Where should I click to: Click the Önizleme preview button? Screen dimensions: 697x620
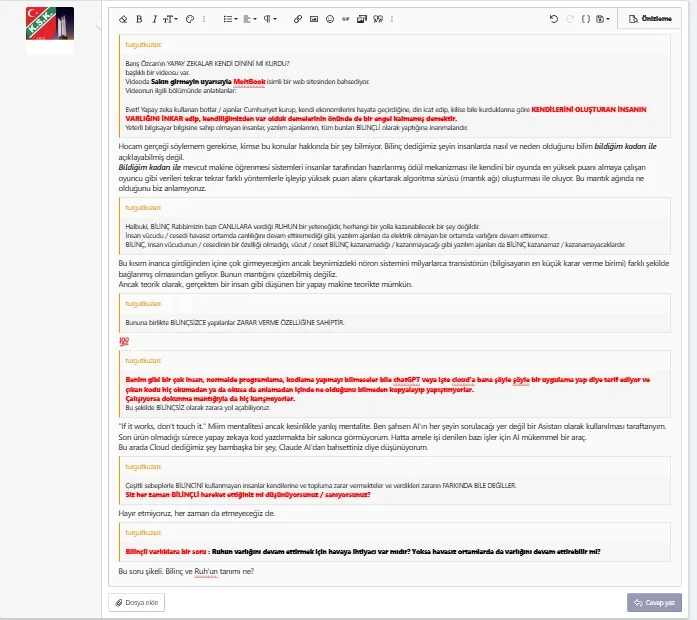pyautogui.click(x=649, y=19)
